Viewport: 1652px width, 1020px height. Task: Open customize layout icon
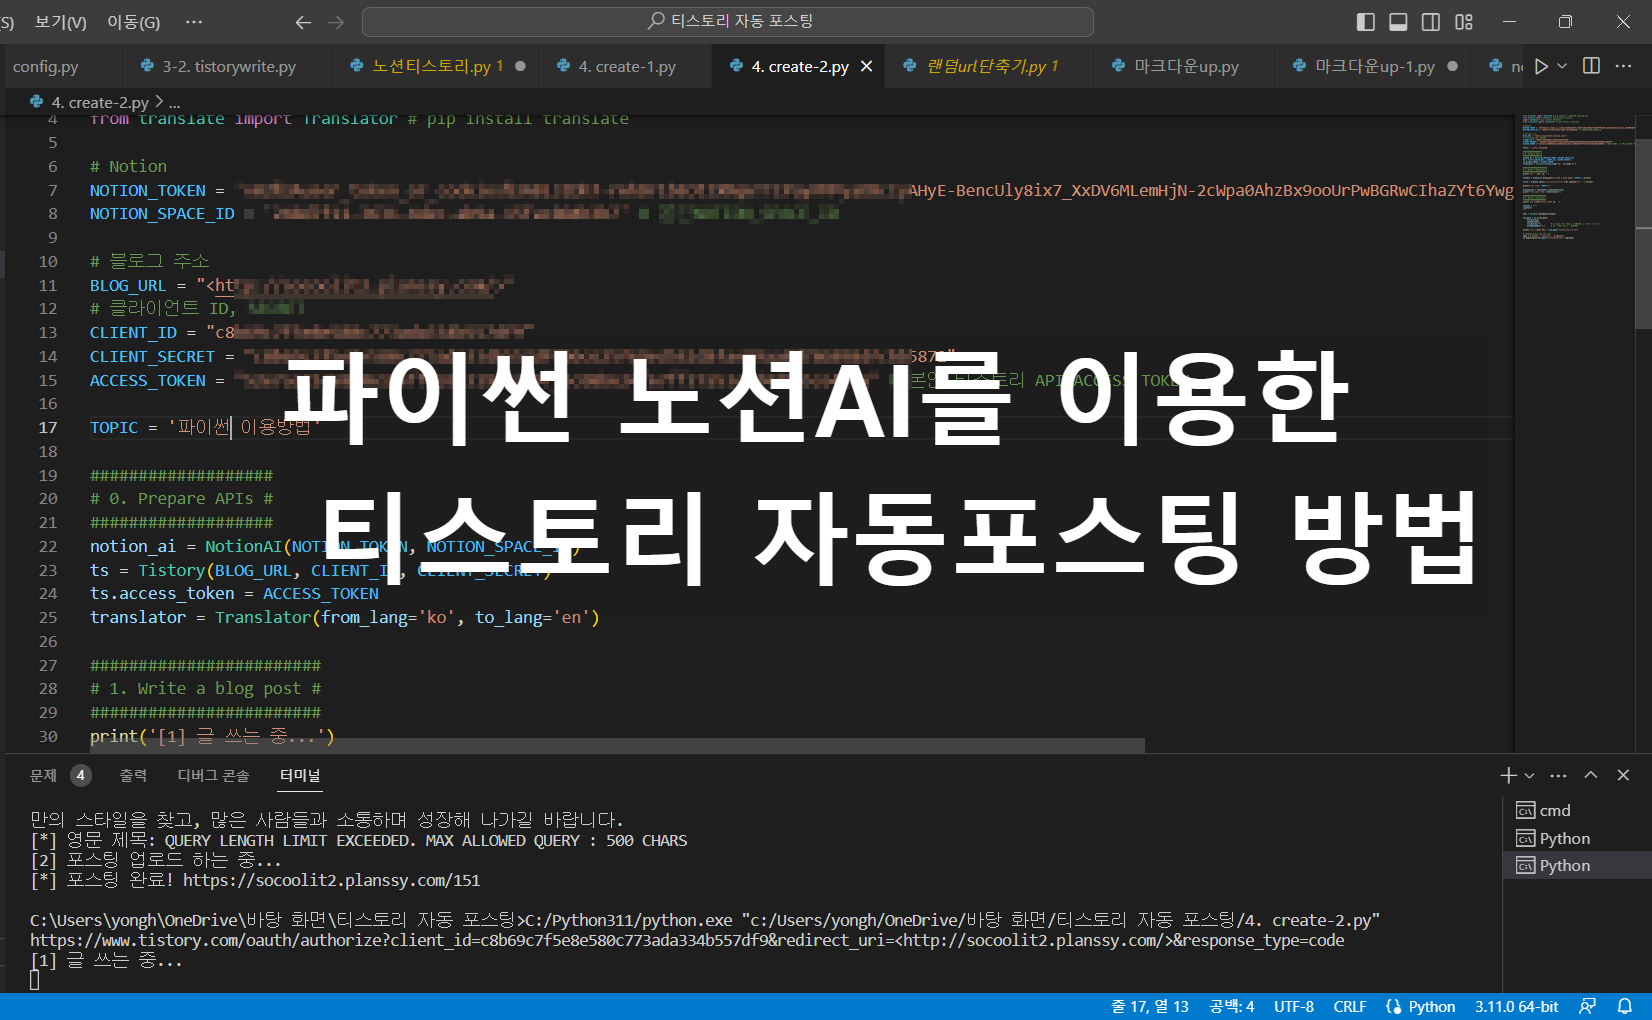(x=1464, y=22)
